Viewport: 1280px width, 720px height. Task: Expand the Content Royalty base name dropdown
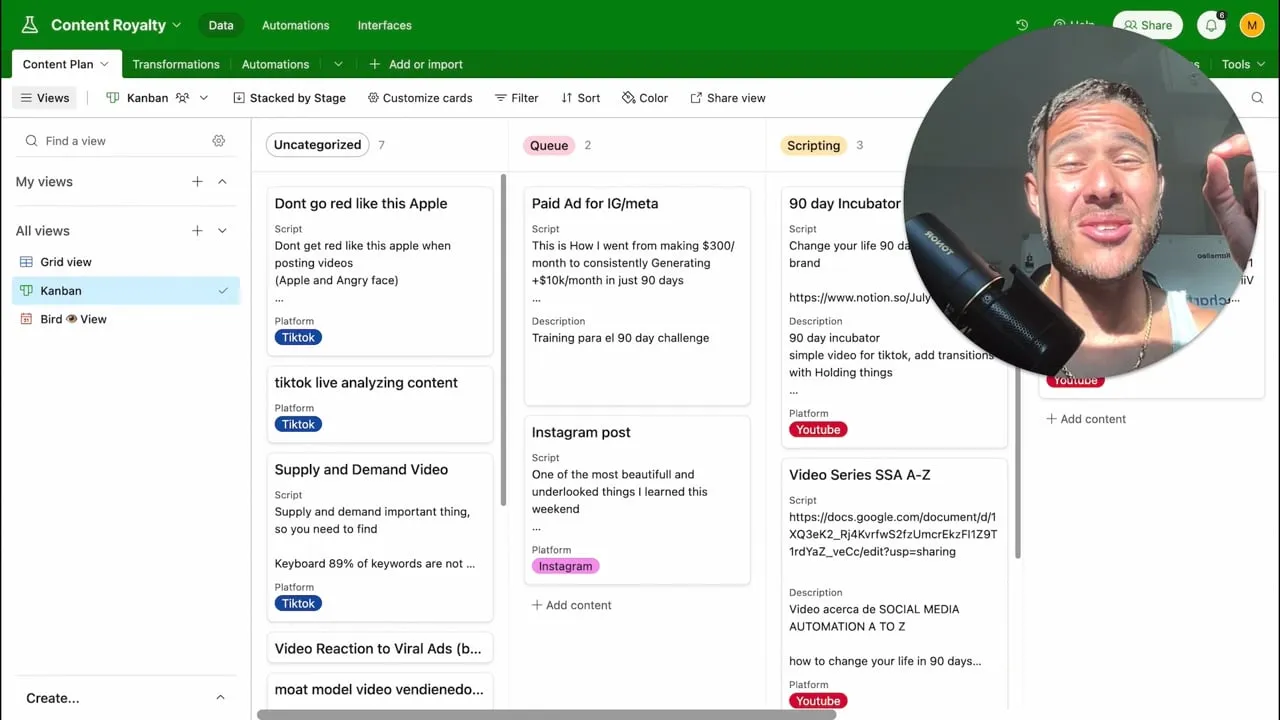tap(177, 25)
